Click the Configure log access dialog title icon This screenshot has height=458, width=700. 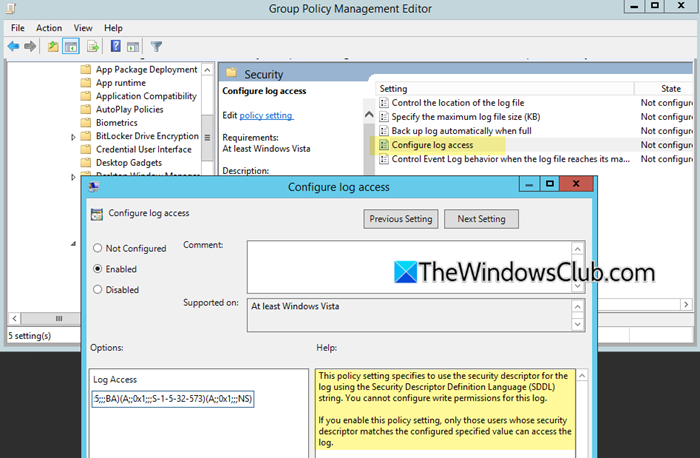94,187
